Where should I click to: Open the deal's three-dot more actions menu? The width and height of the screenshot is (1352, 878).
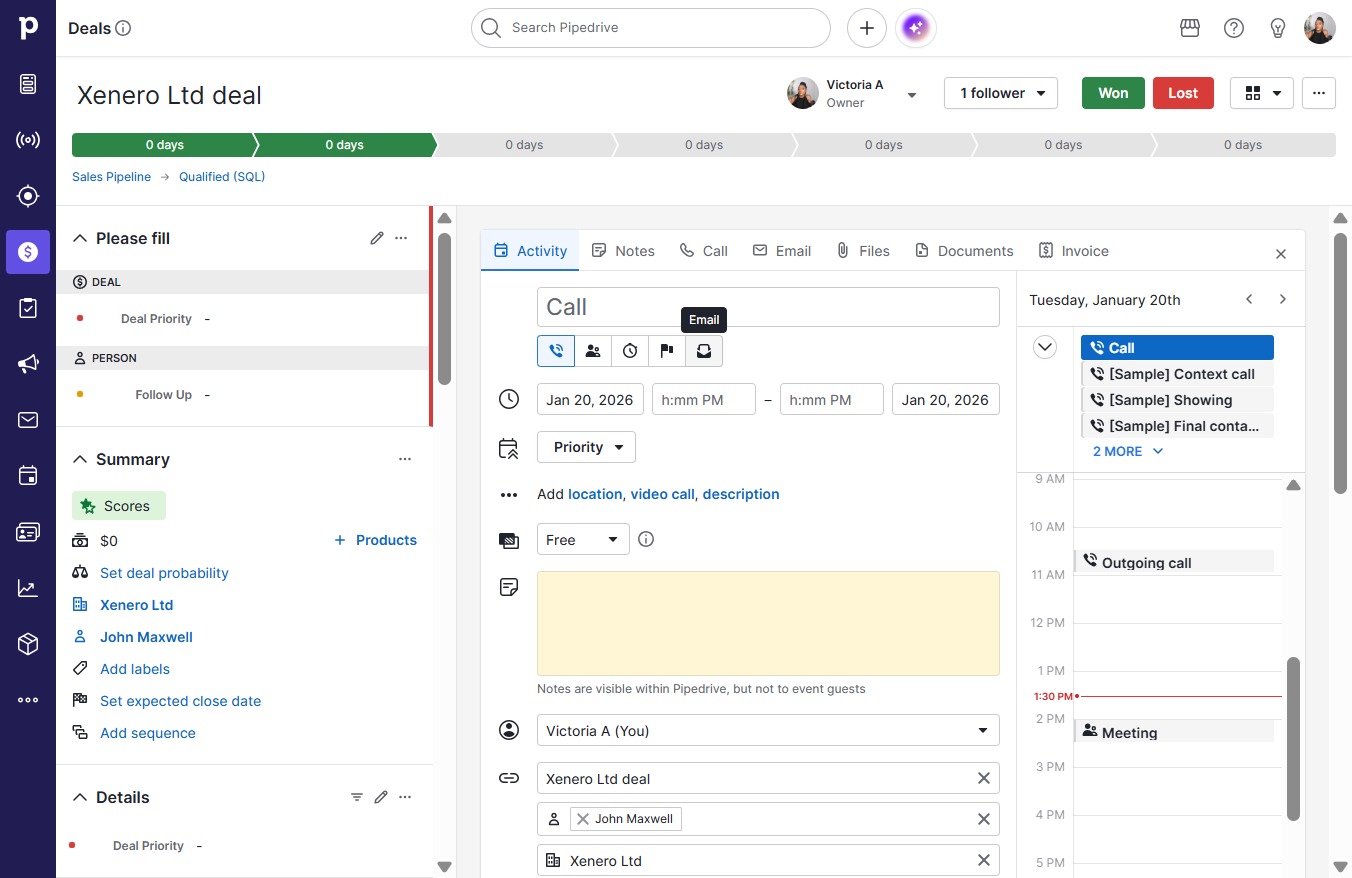pyautogui.click(x=1319, y=93)
